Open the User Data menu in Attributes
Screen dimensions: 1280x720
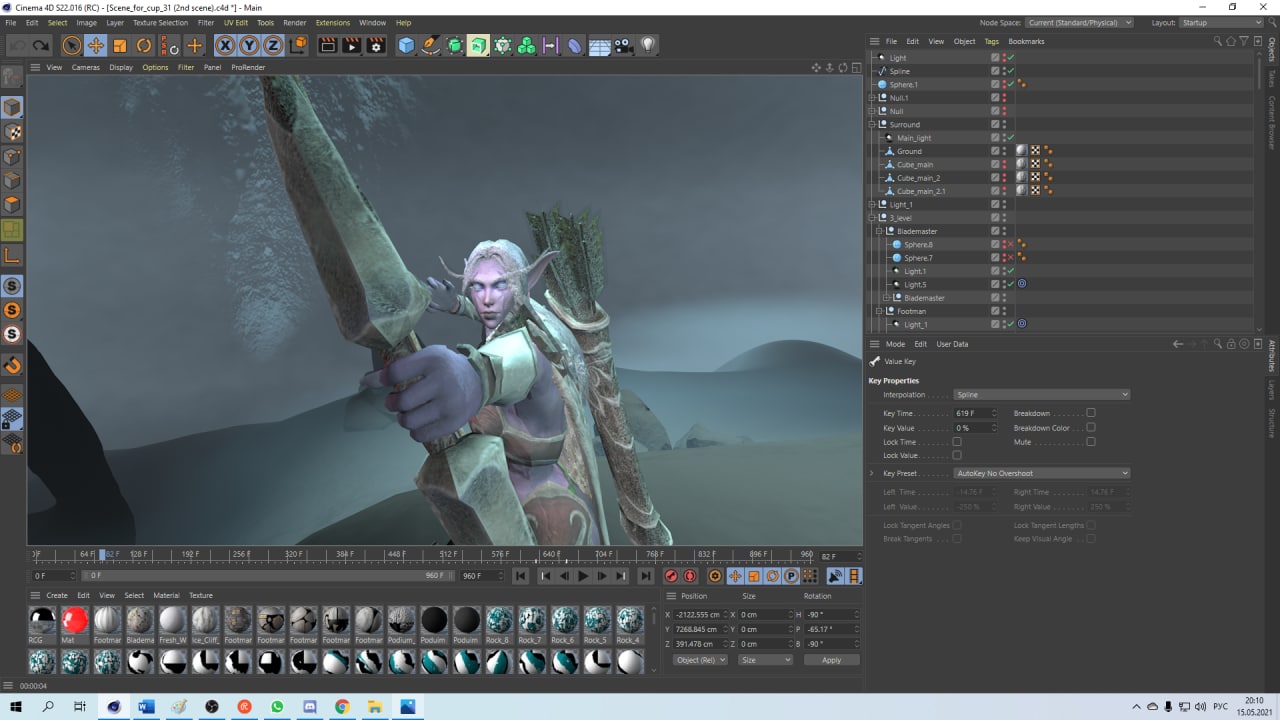pyautogui.click(x=952, y=344)
